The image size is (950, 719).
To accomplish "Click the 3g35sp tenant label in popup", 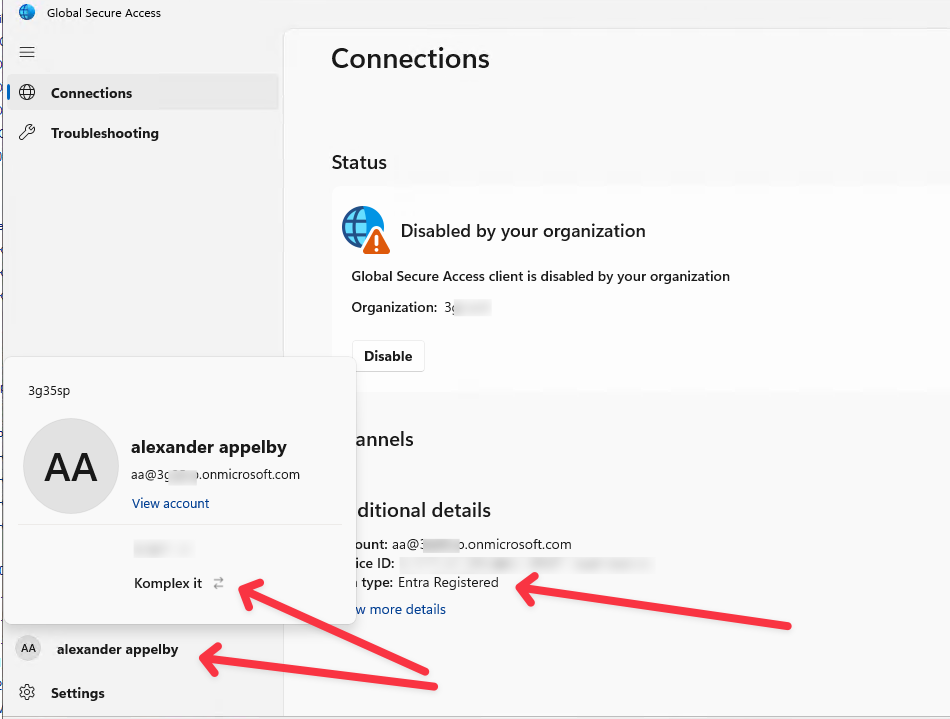I will [x=49, y=390].
